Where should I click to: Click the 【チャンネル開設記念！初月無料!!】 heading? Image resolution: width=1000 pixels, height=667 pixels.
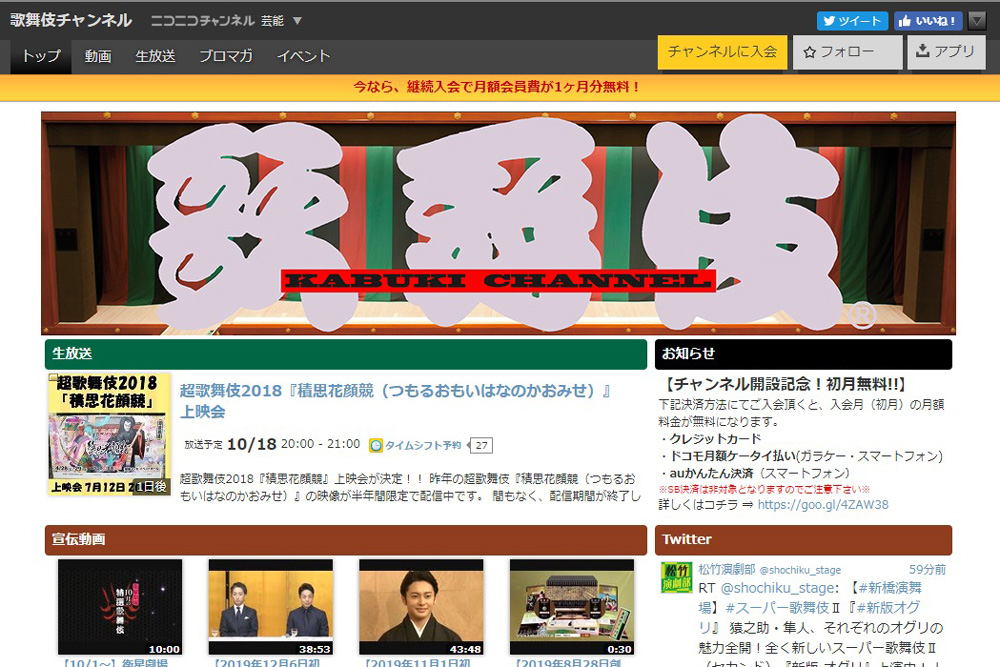point(785,384)
